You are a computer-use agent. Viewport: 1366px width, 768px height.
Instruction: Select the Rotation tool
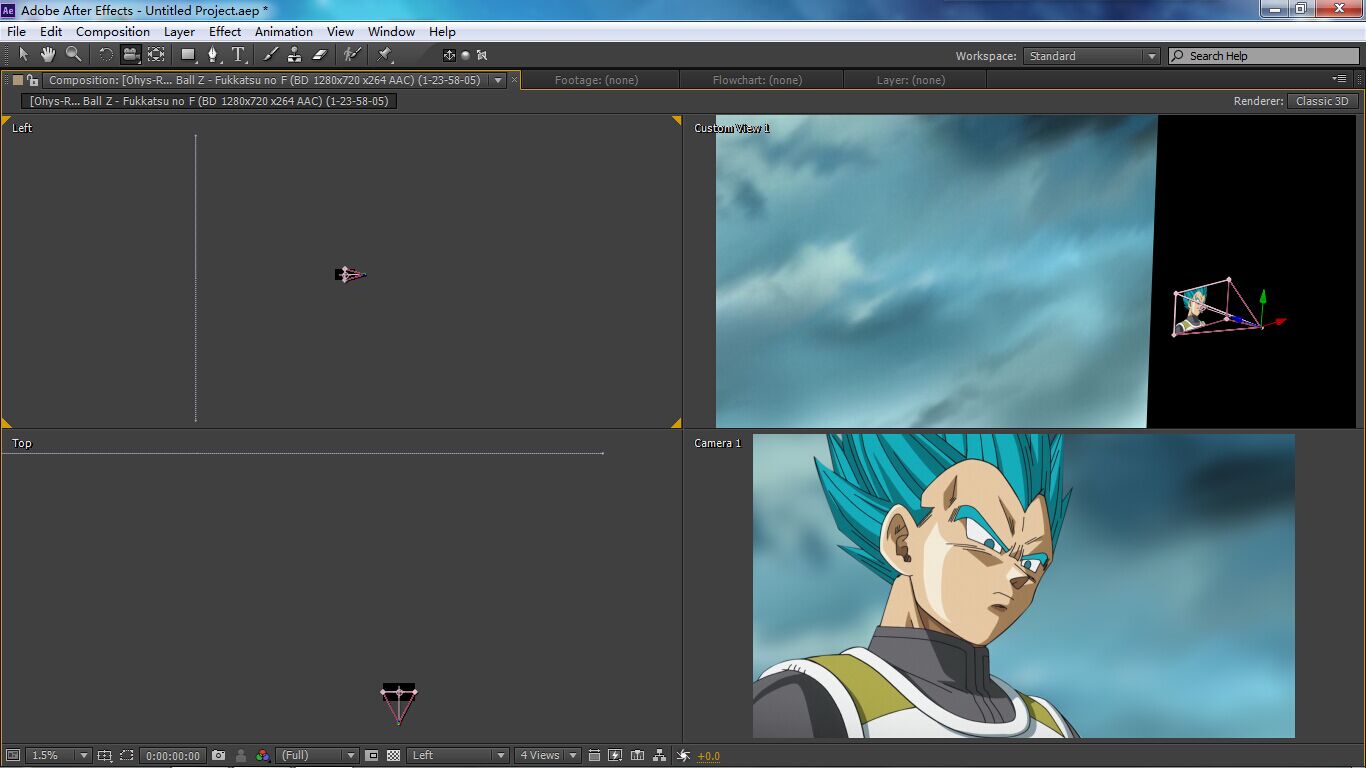[105, 55]
